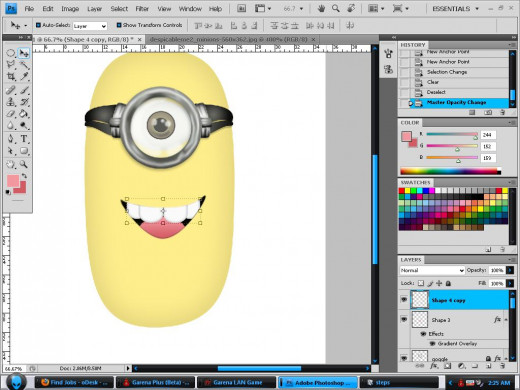Open the Image menu
Viewport: 520px width, 390px height.
(x=70, y=9)
